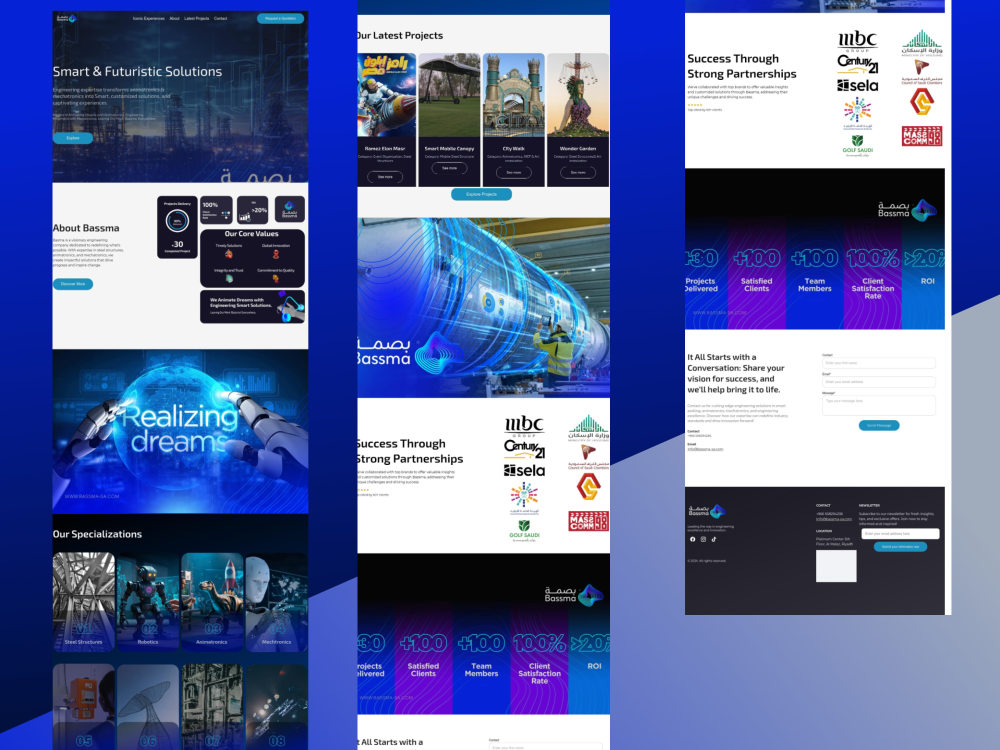Open the Ramez Elon Masr project image
The image size is (1000, 750).
point(386,95)
